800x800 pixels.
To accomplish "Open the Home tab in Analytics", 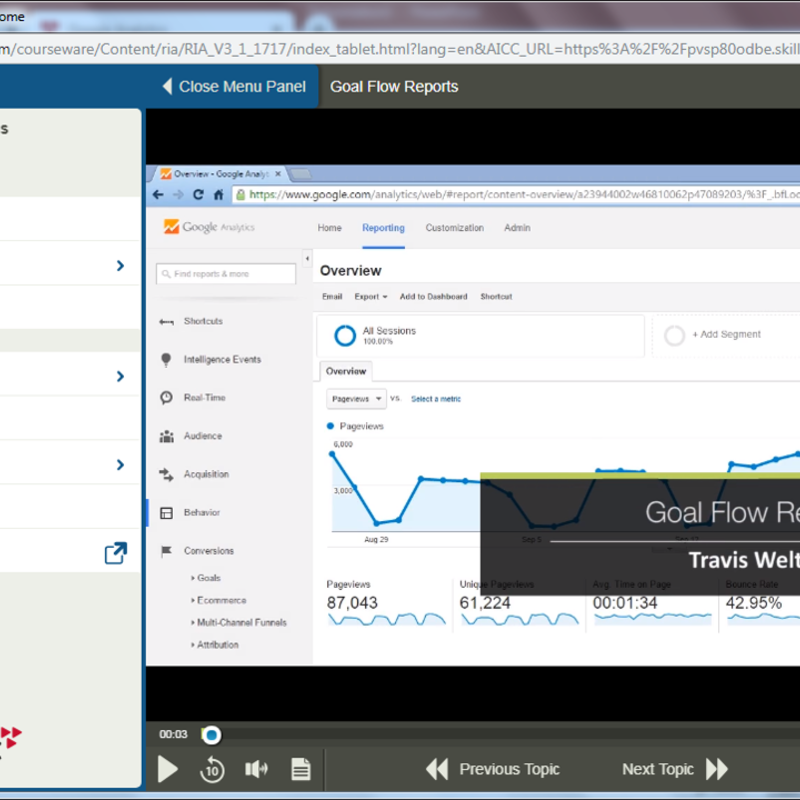I will point(330,228).
